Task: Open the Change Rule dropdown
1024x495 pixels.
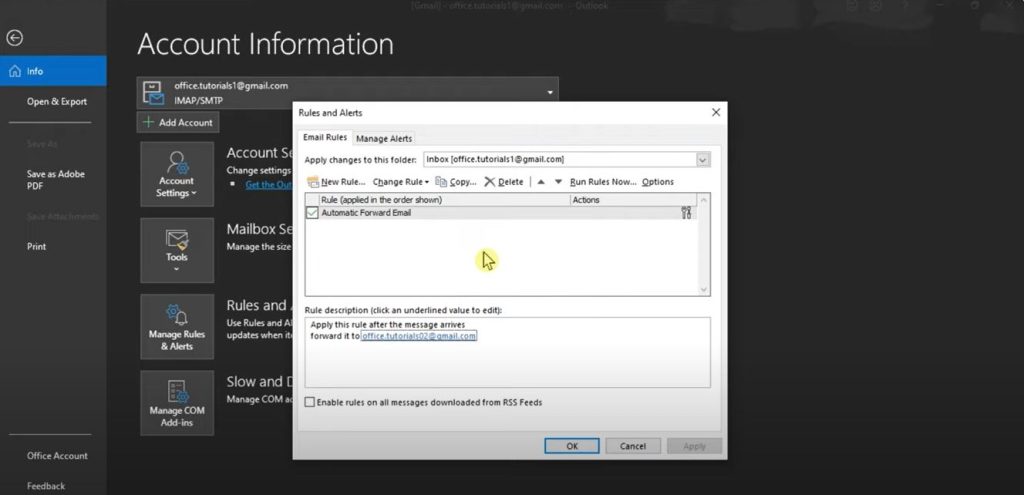Action: tap(401, 182)
